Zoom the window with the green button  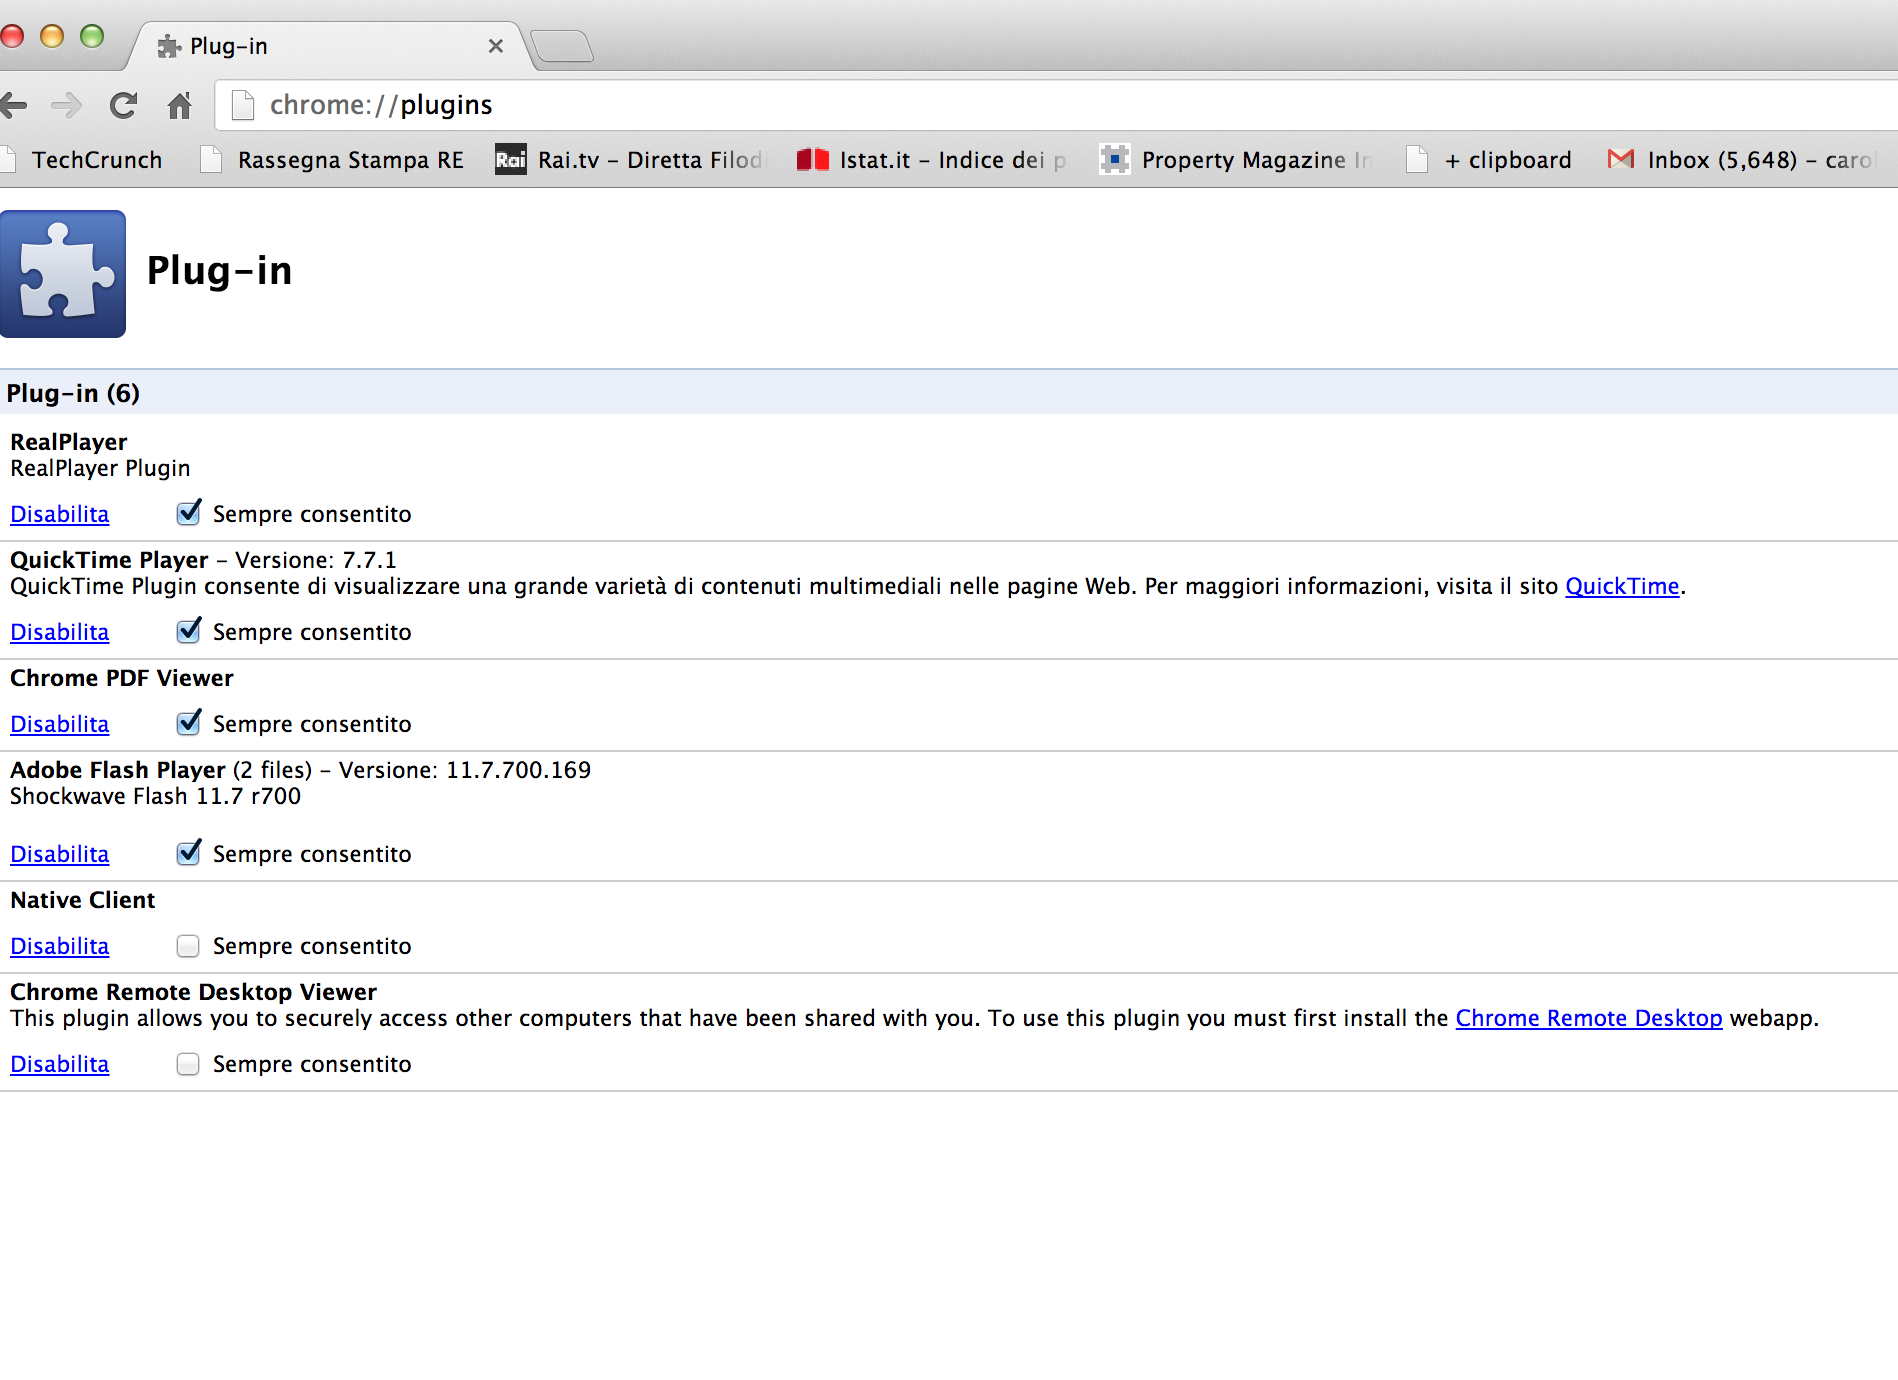(92, 37)
